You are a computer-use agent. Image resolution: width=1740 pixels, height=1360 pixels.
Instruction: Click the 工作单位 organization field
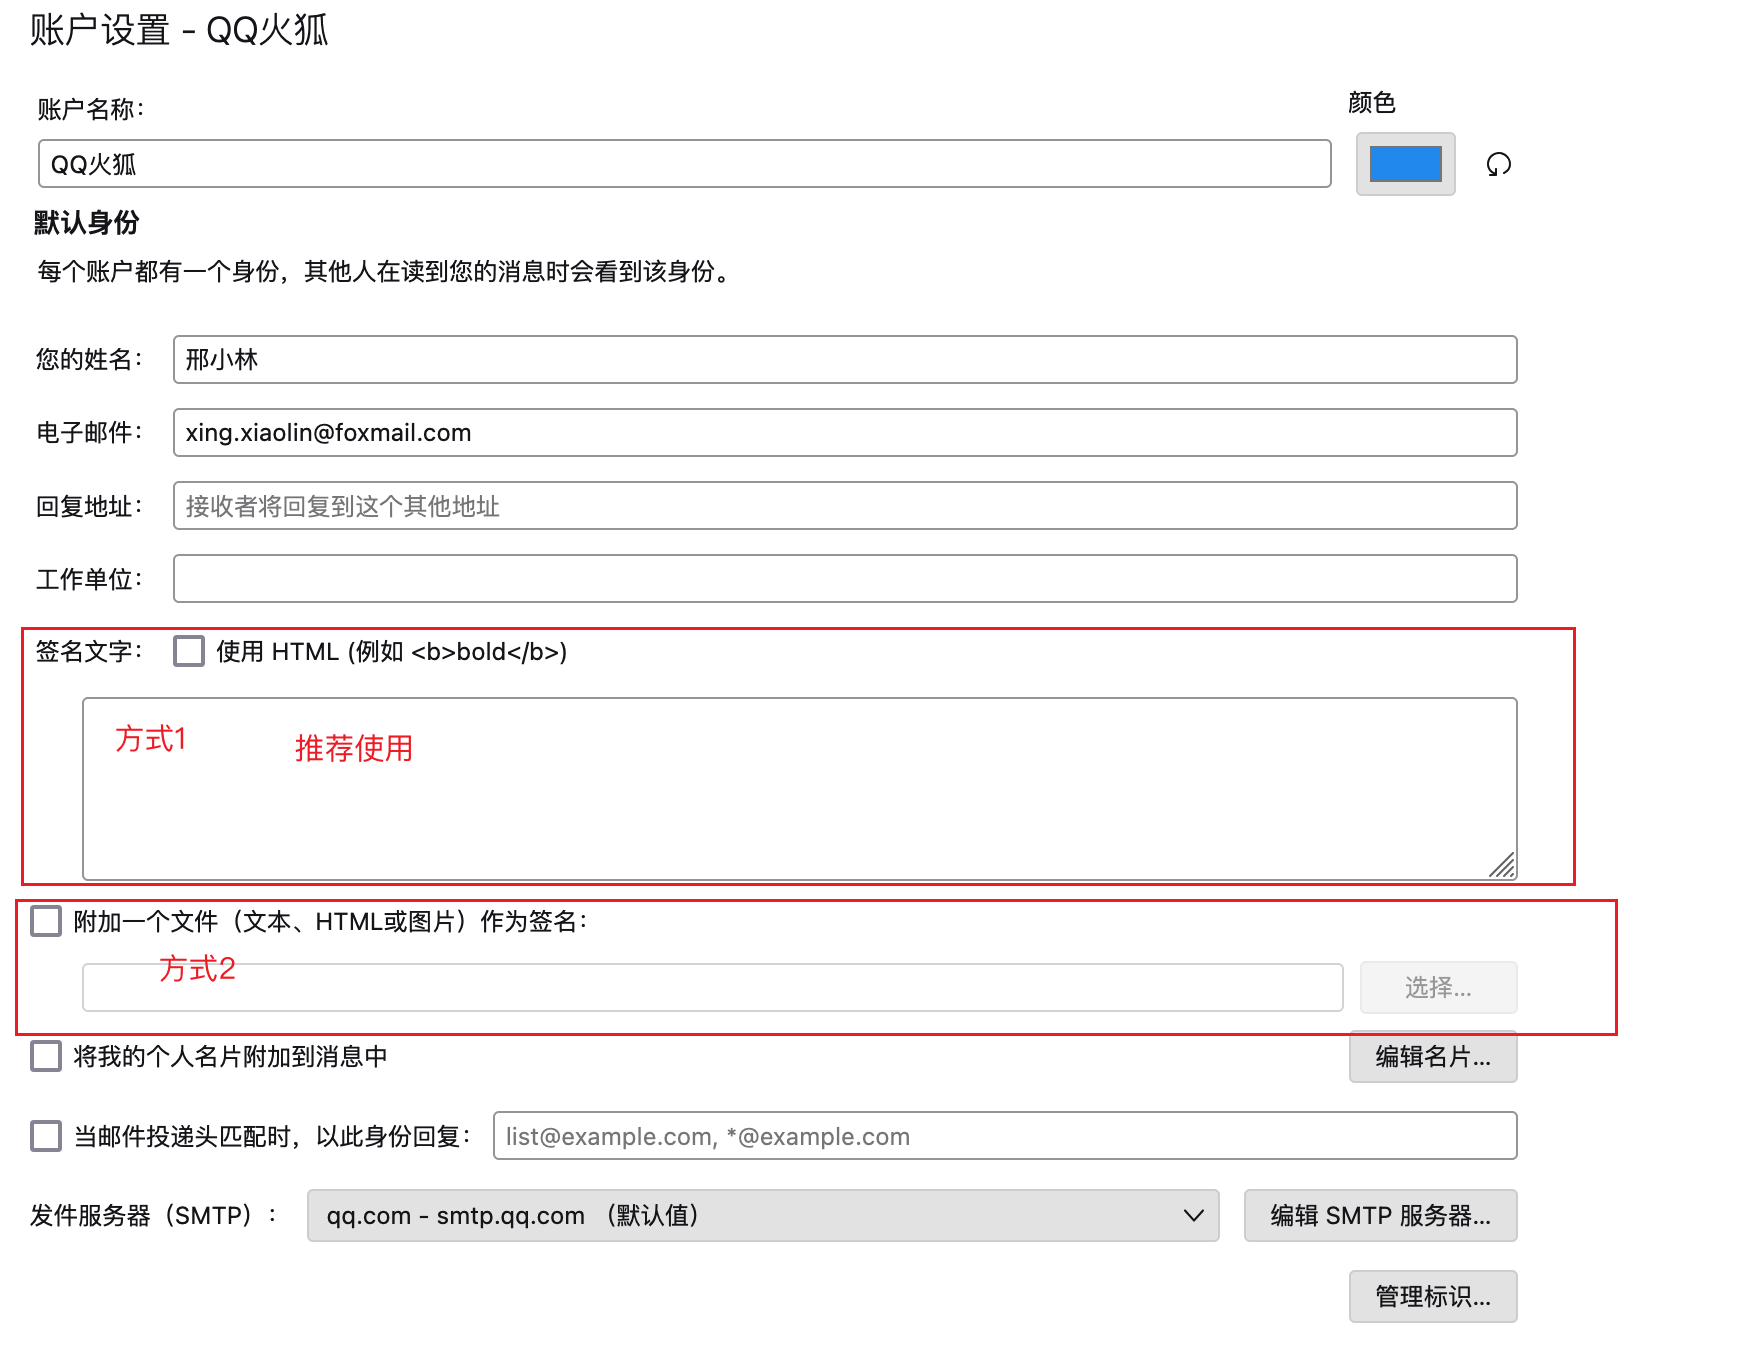[x=843, y=578]
